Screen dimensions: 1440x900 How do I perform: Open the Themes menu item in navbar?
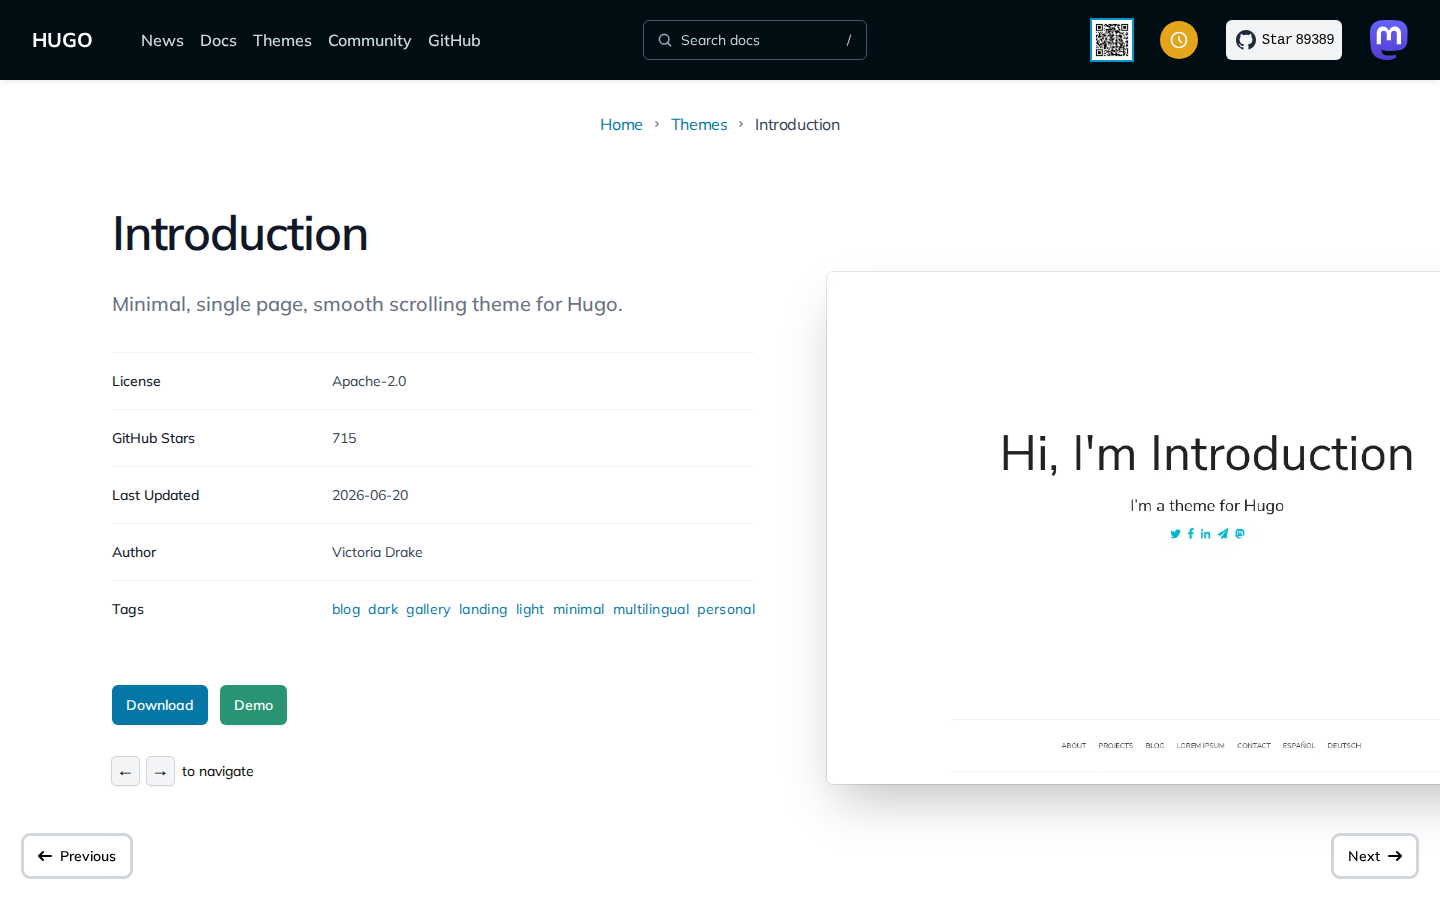pyautogui.click(x=282, y=40)
